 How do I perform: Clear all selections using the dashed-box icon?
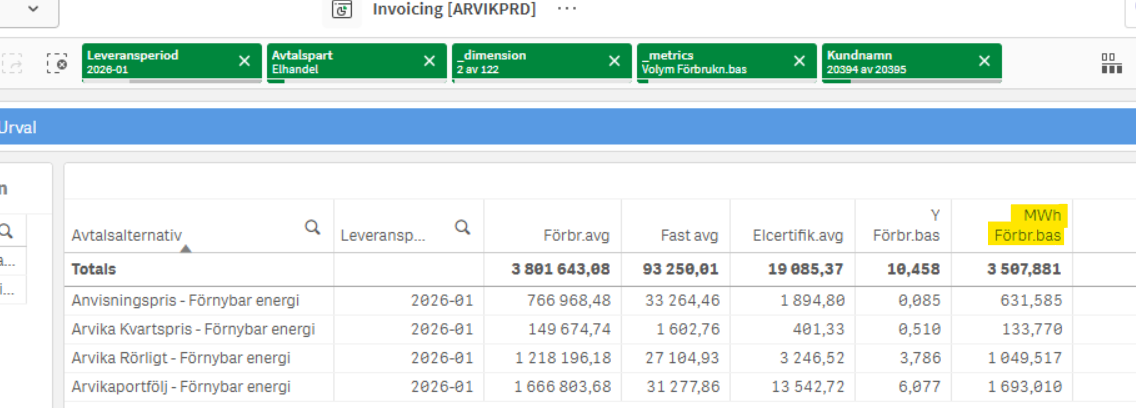58,63
